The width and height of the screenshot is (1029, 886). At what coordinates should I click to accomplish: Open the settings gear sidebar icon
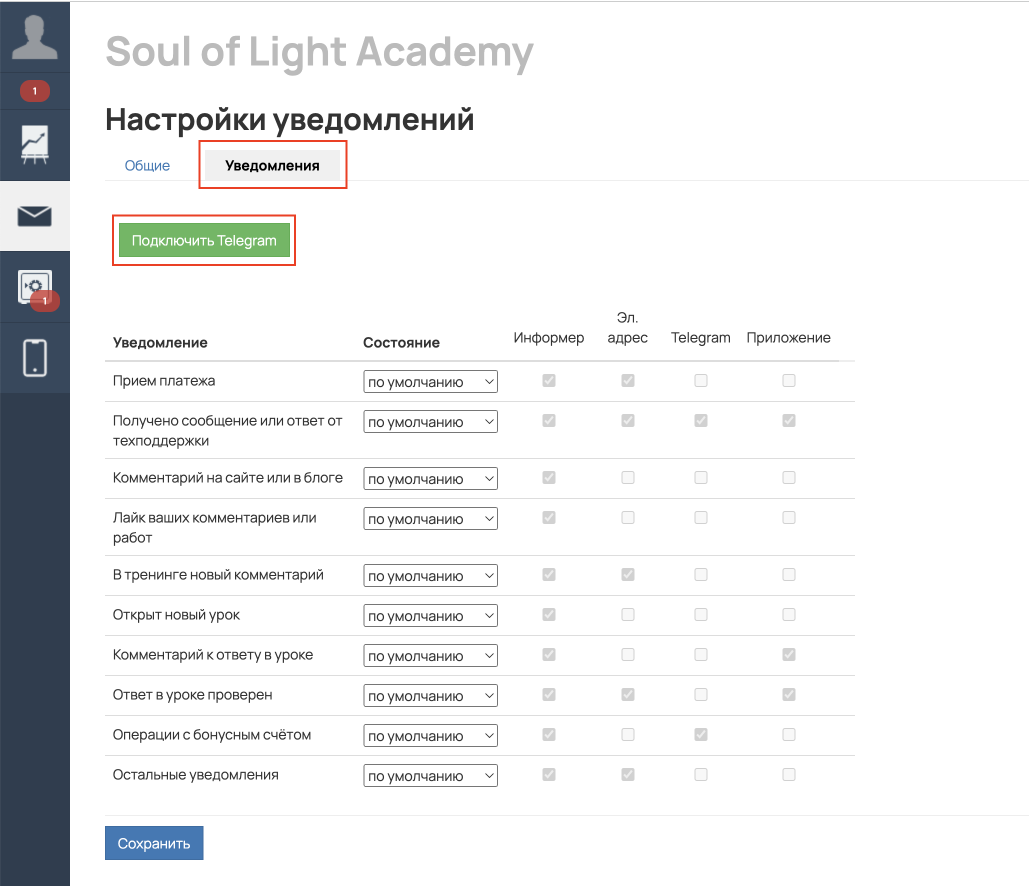35,287
